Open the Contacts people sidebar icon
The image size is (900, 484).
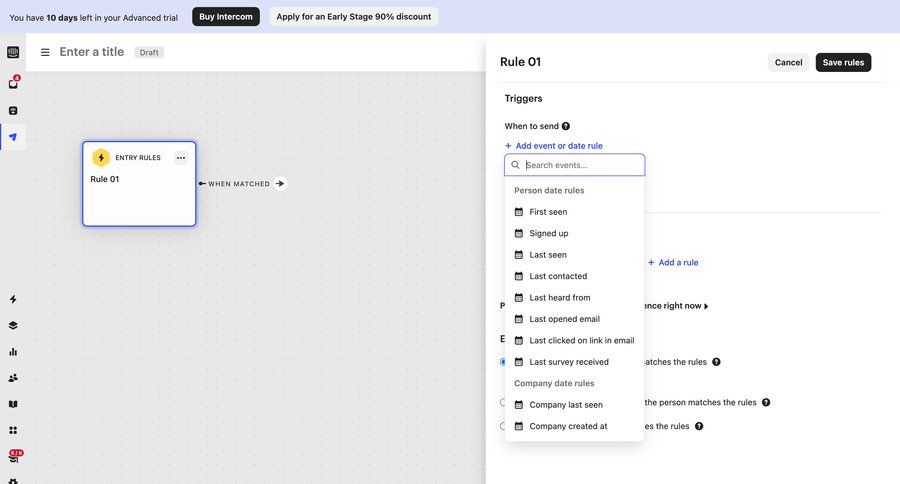pos(13,378)
